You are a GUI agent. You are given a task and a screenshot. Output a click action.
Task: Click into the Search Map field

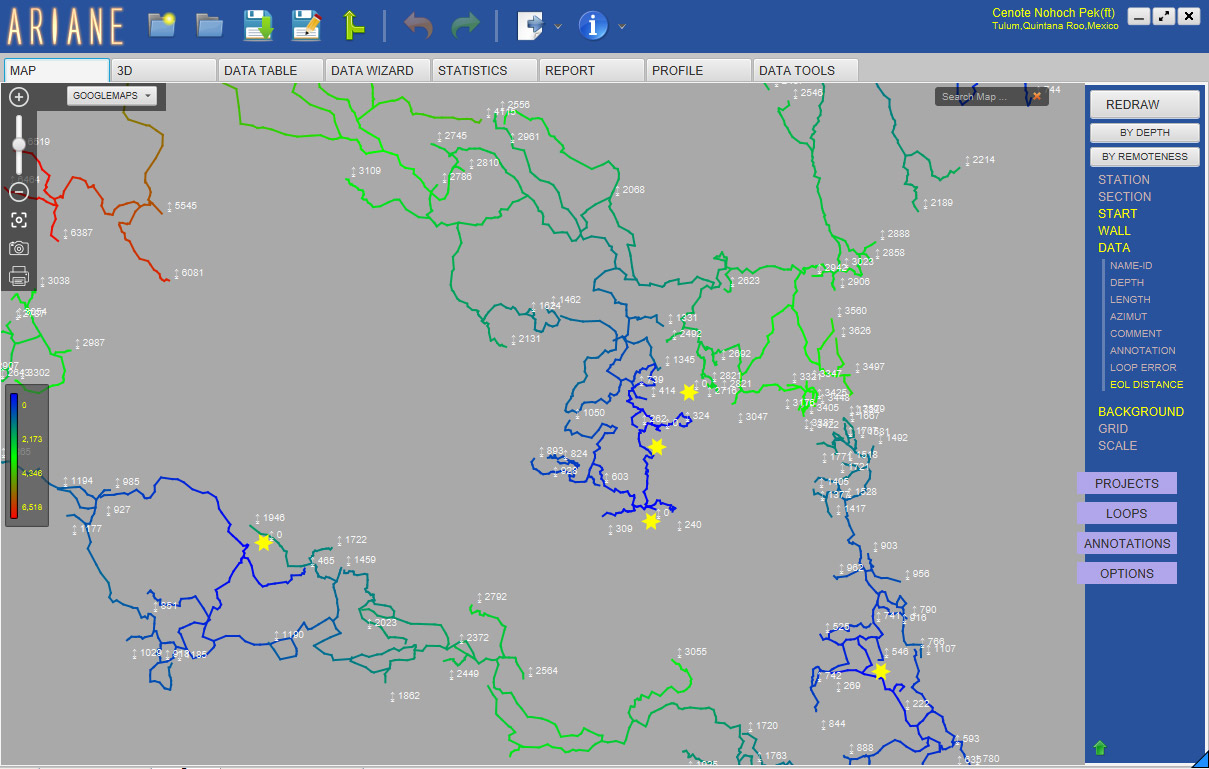click(984, 96)
